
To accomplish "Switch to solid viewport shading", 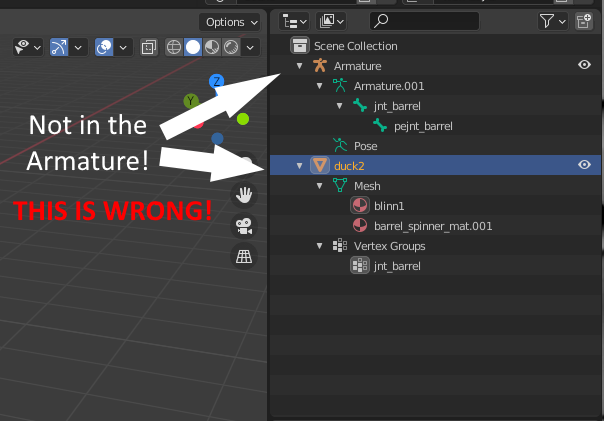I will coord(193,47).
